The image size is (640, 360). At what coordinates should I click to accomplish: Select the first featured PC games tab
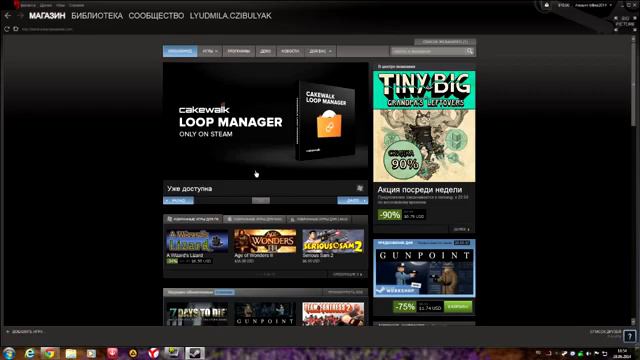(x=193, y=219)
